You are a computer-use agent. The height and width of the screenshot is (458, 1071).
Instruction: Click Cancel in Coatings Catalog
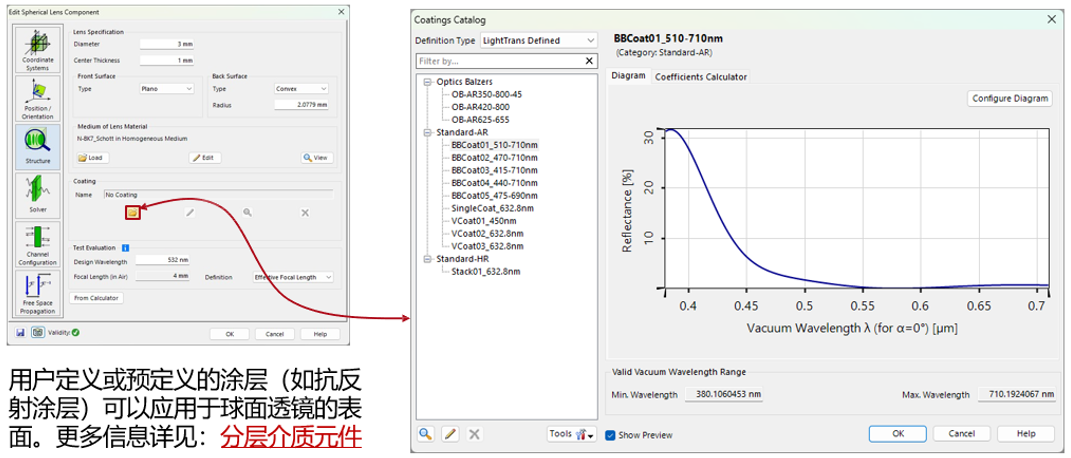962,433
